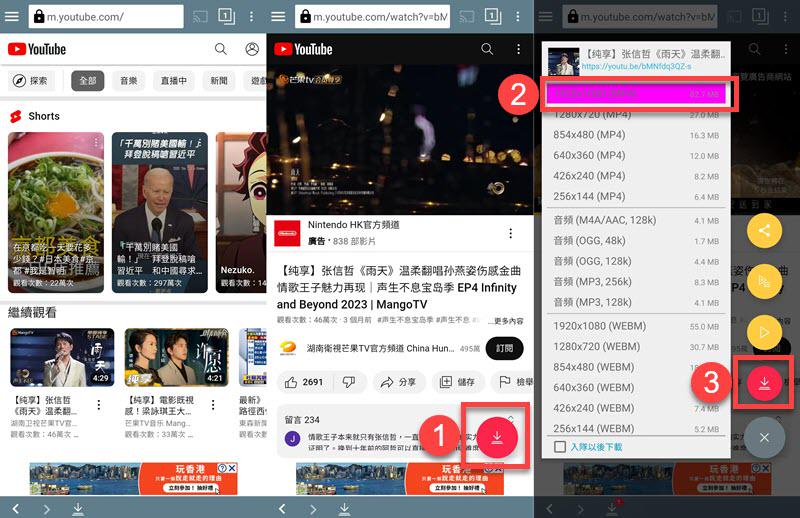Subscribe with the 訂閱 button

505,349
